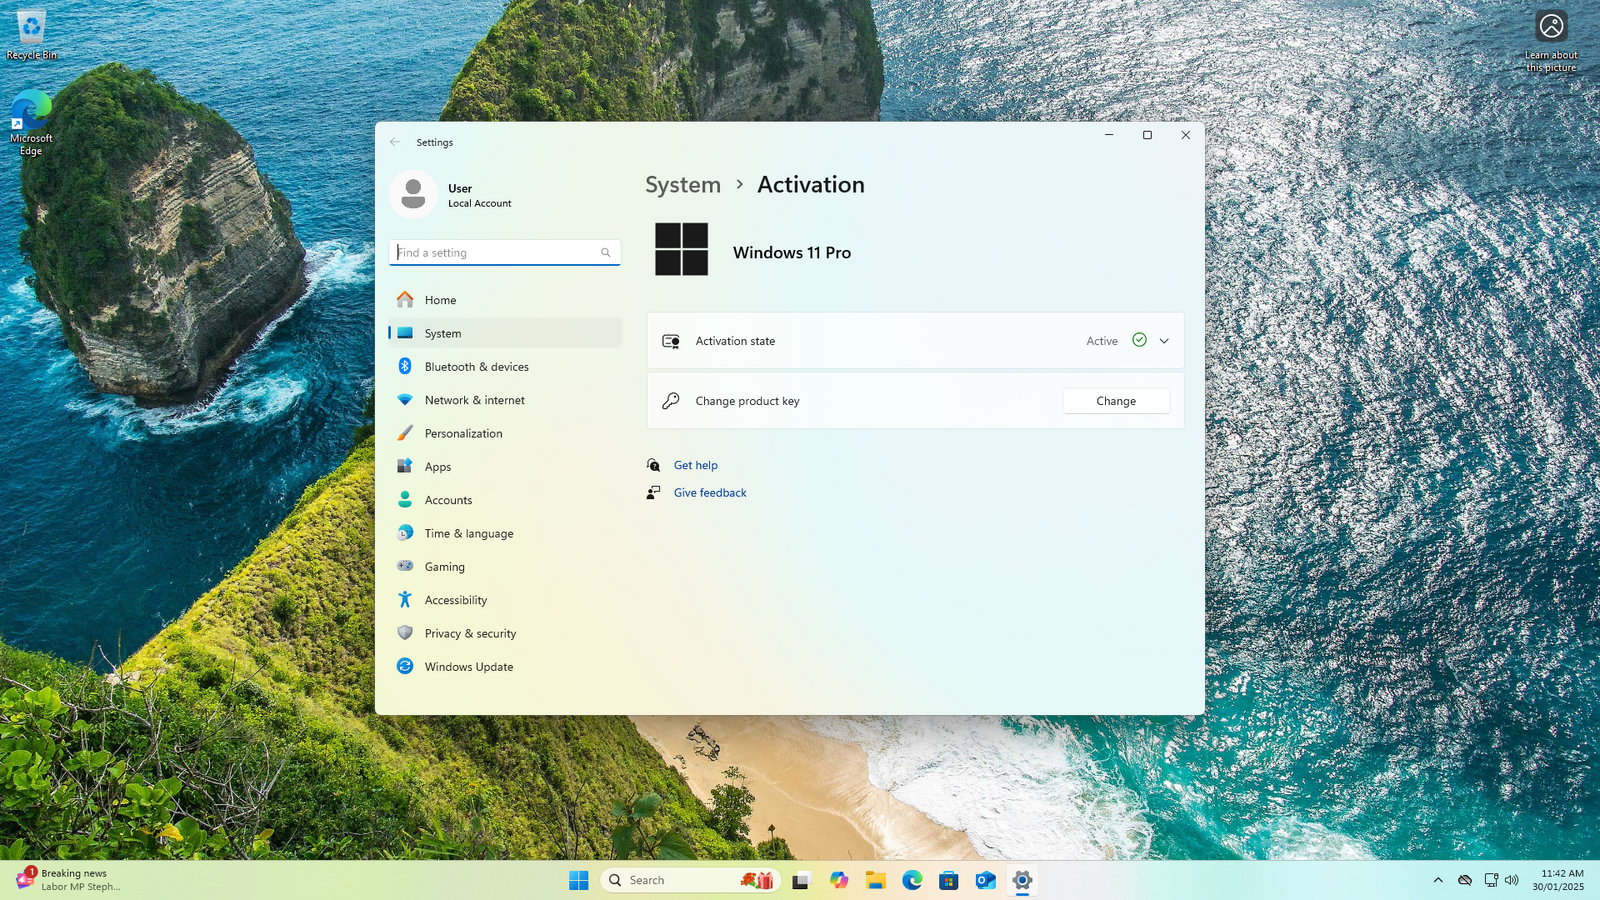Open the Breaking news widget

click(70, 880)
